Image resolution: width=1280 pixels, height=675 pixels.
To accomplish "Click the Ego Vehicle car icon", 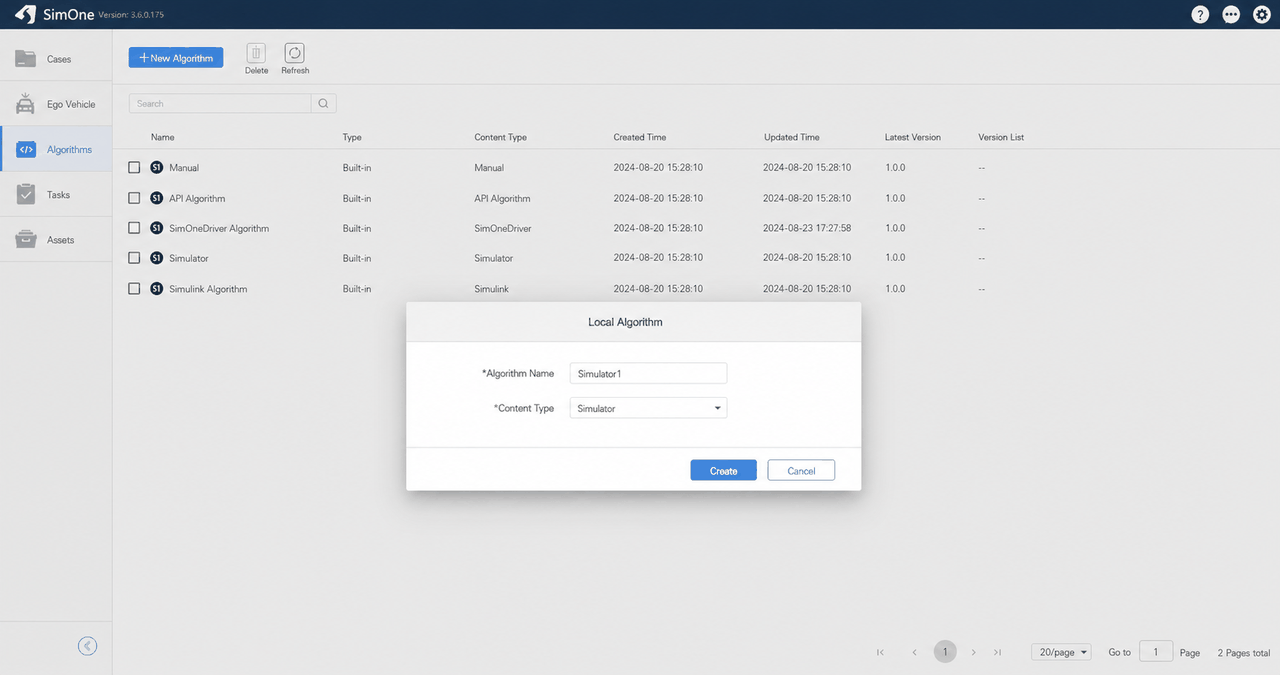I will [25, 104].
